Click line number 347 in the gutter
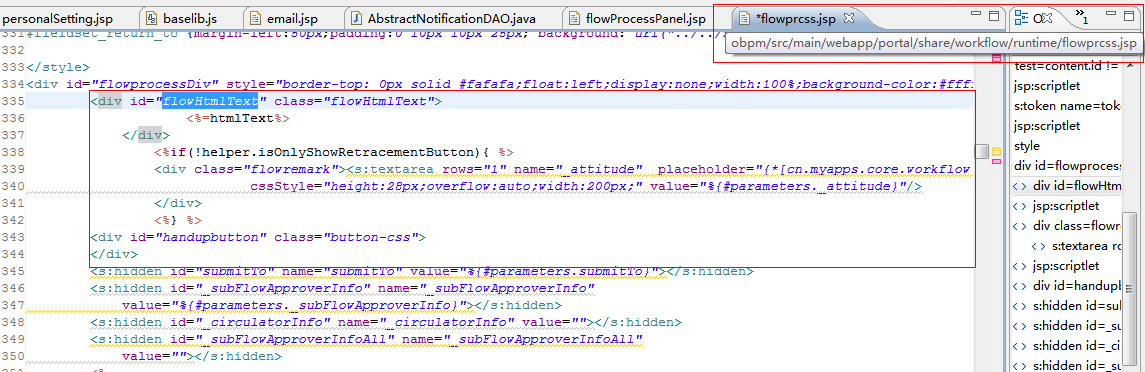This screenshot has height=372, width=1145. tap(12, 305)
